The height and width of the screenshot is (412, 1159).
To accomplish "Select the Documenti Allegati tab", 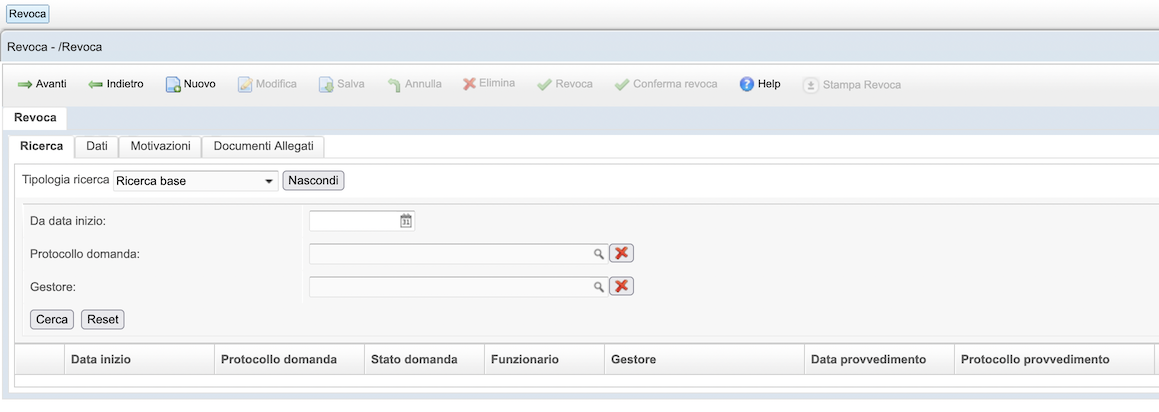I will point(263,146).
